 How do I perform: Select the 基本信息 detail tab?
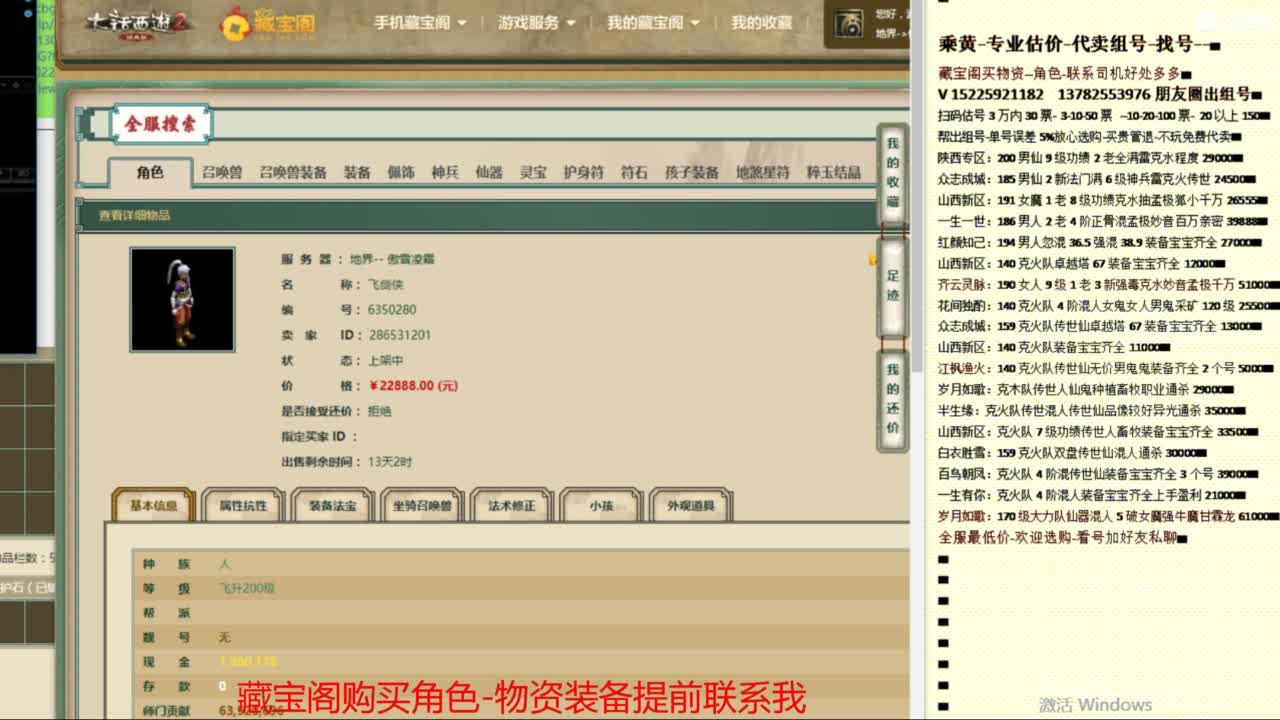(153, 505)
